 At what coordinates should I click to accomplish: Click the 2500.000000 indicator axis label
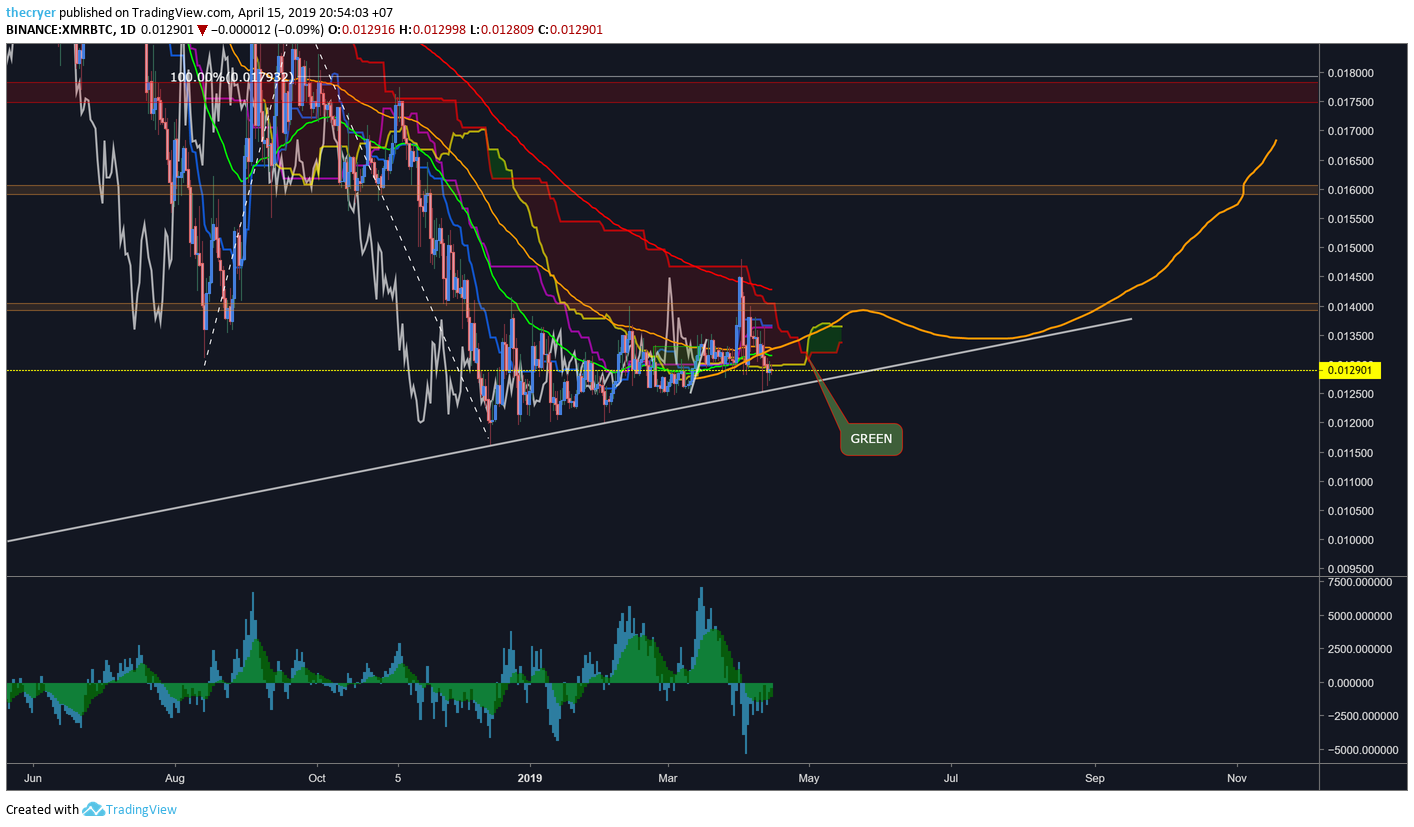1358,649
